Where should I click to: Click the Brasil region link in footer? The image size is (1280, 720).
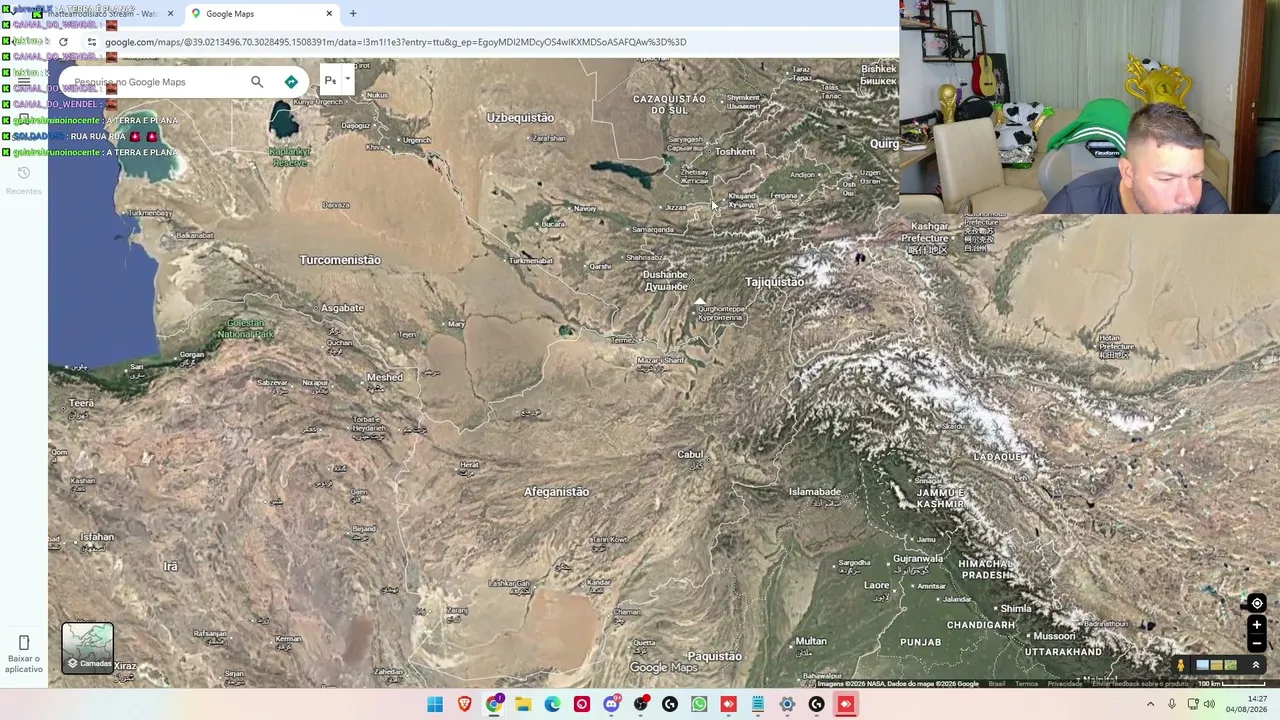(997, 684)
